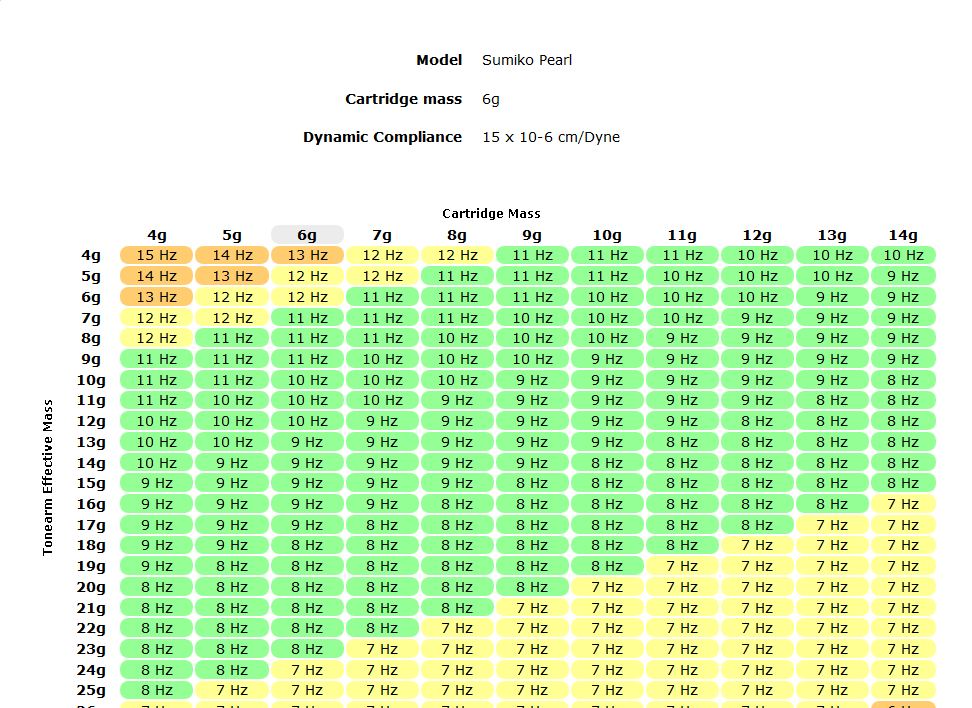The height and width of the screenshot is (708, 972).
Task: Select 7 Hz at tonearm 22g, cartridge 8g
Action: [457, 629]
